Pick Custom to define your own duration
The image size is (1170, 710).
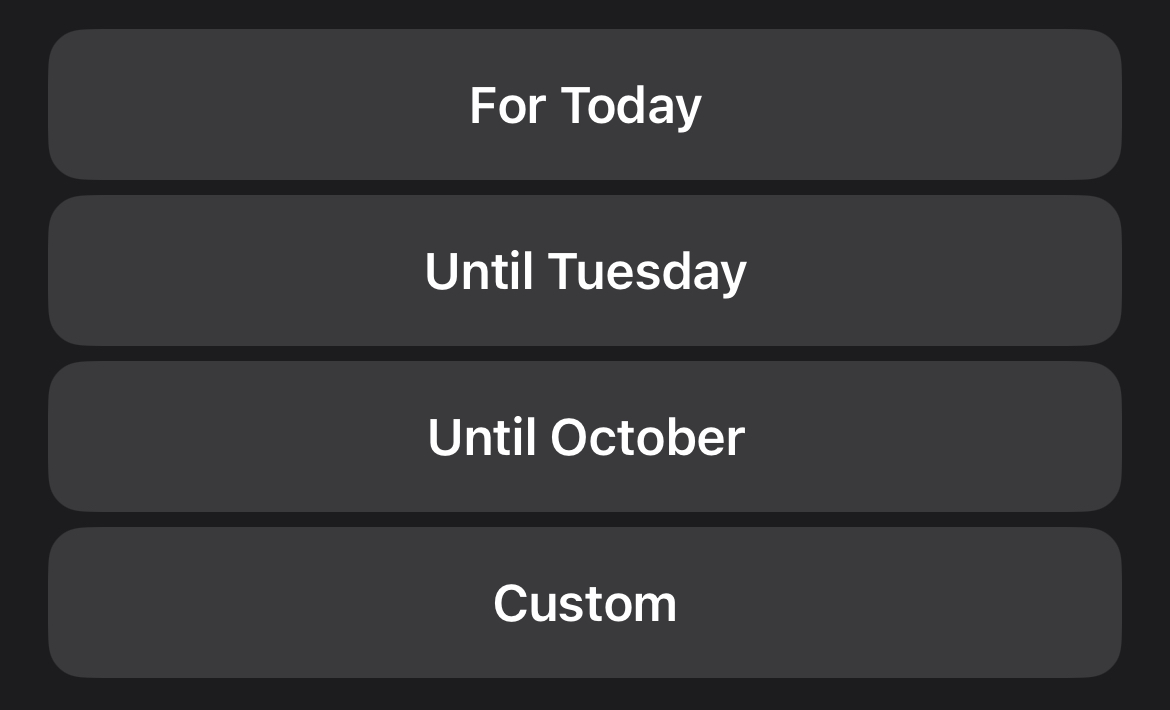tap(585, 603)
